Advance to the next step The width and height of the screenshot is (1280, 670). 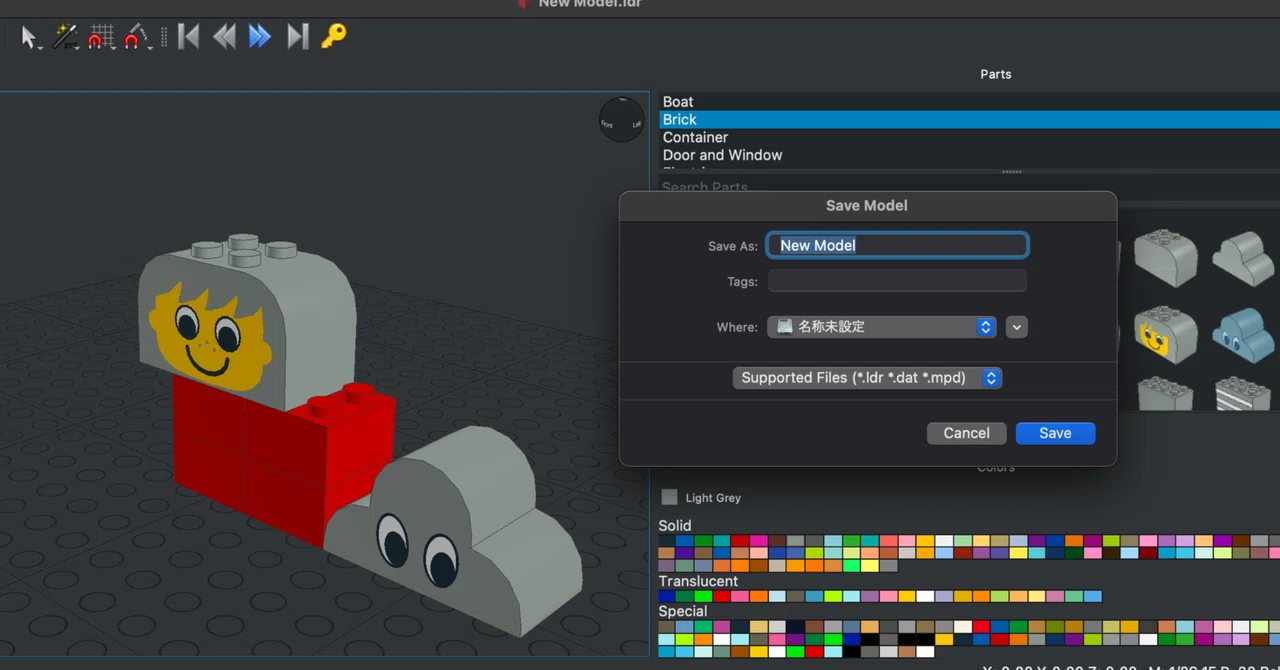click(x=260, y=37)
